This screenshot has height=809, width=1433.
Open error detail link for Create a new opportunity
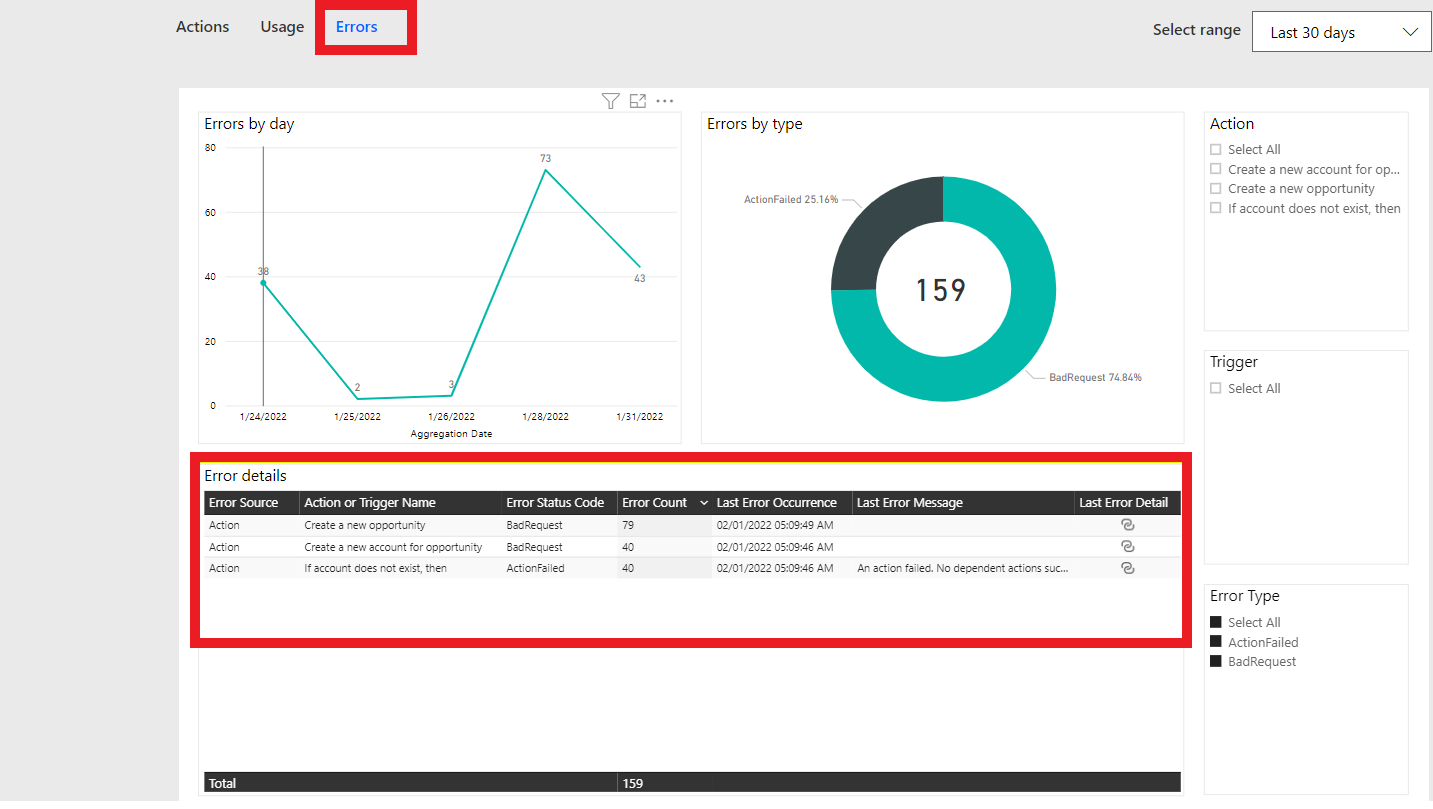[1128, 524]
